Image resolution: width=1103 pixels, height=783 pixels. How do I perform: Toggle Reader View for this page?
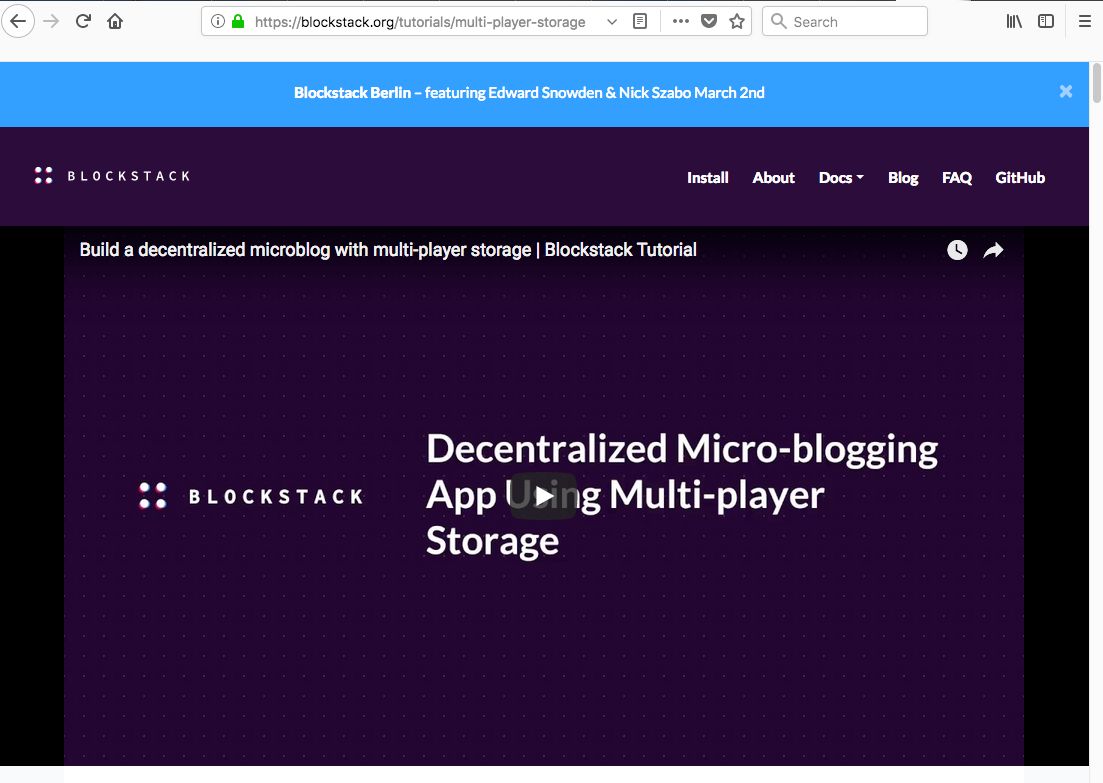coord(639,21)
